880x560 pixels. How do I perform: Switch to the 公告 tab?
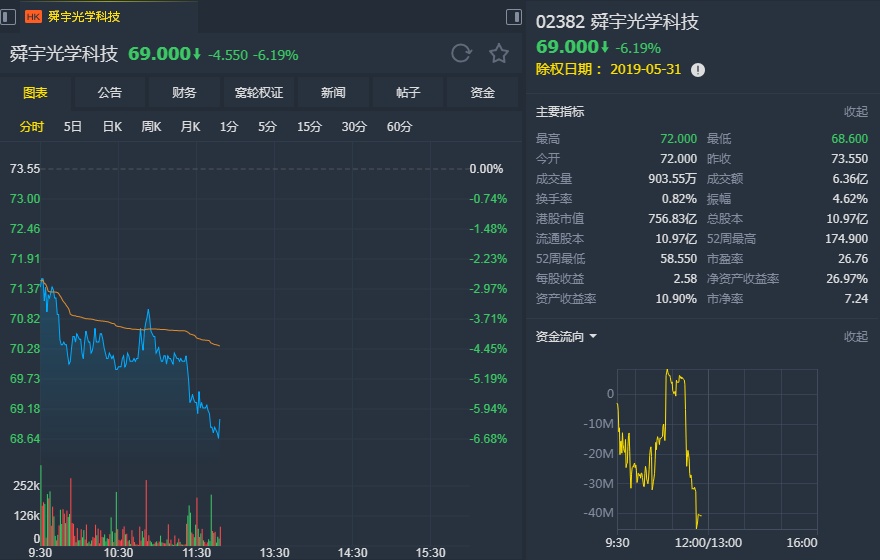click(110, 93)
